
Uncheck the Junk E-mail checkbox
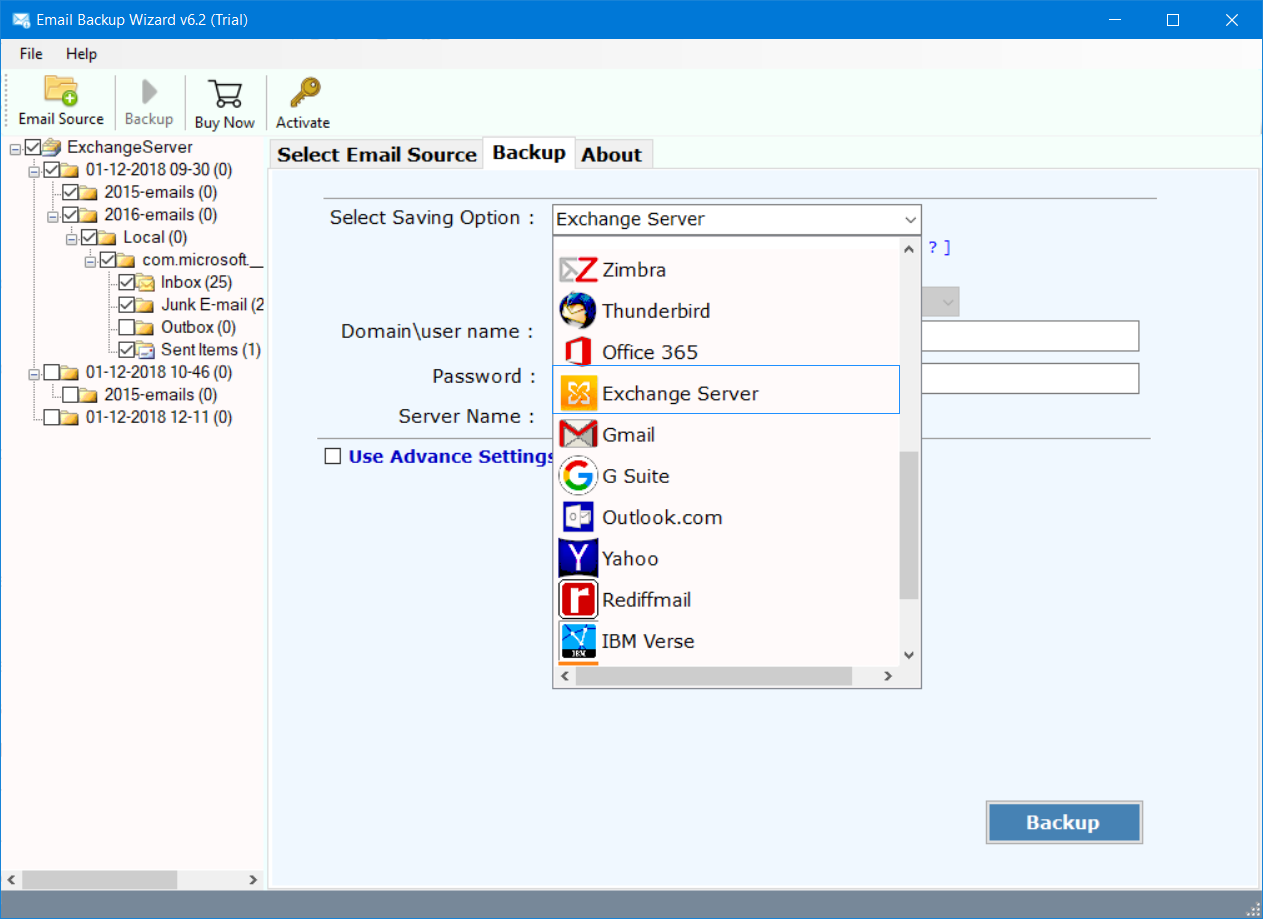tap(127, 305)
